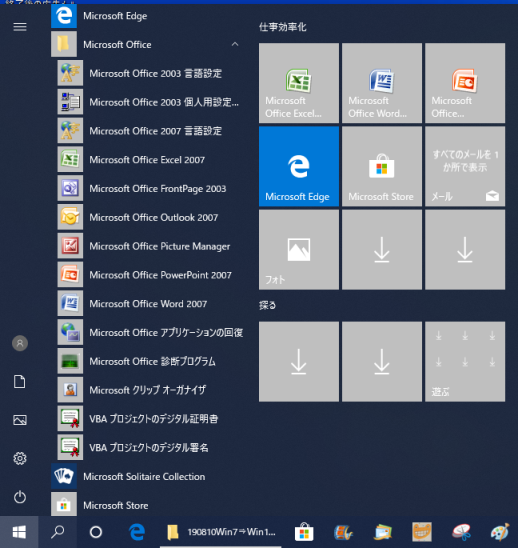Open the Paint palette taskbar icon

point(500,532)
